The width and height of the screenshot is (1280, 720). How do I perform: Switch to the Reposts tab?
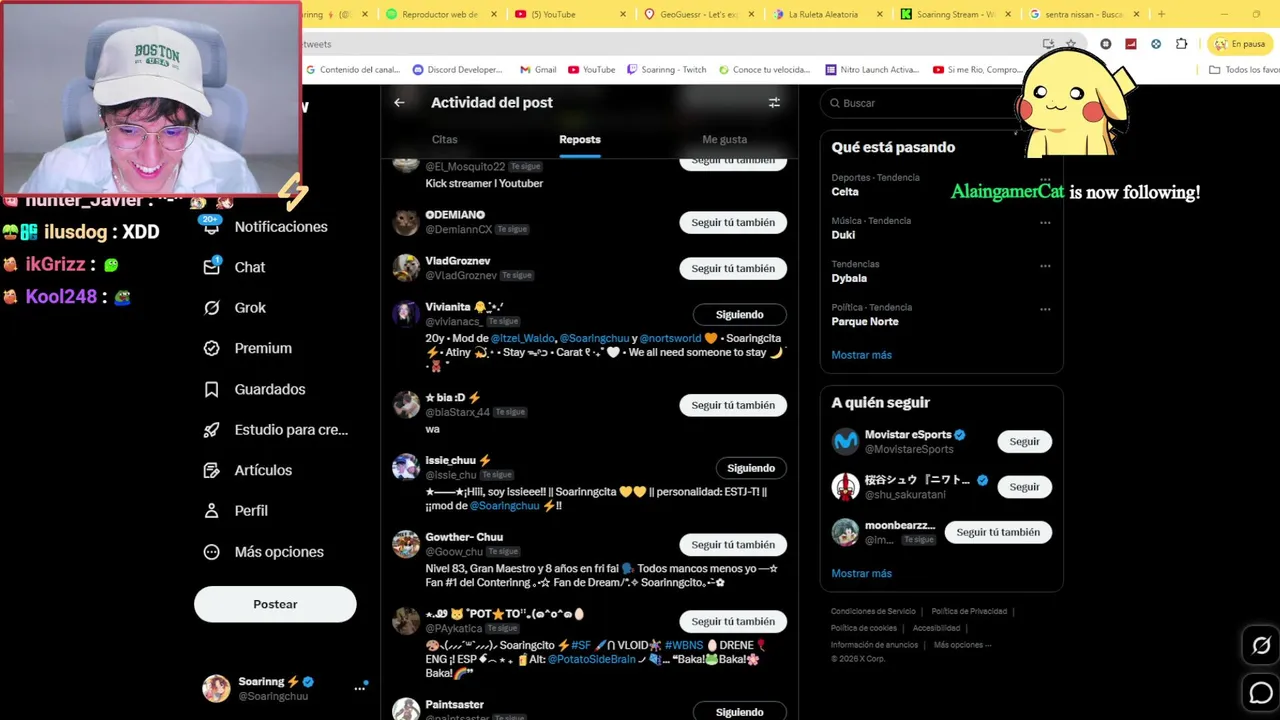click(x=580, y=140)
